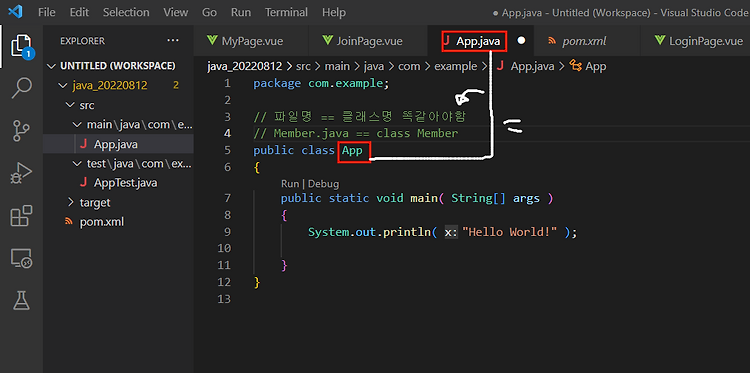
Task: Click App.java in the breadcrumb
Action: 532,66
